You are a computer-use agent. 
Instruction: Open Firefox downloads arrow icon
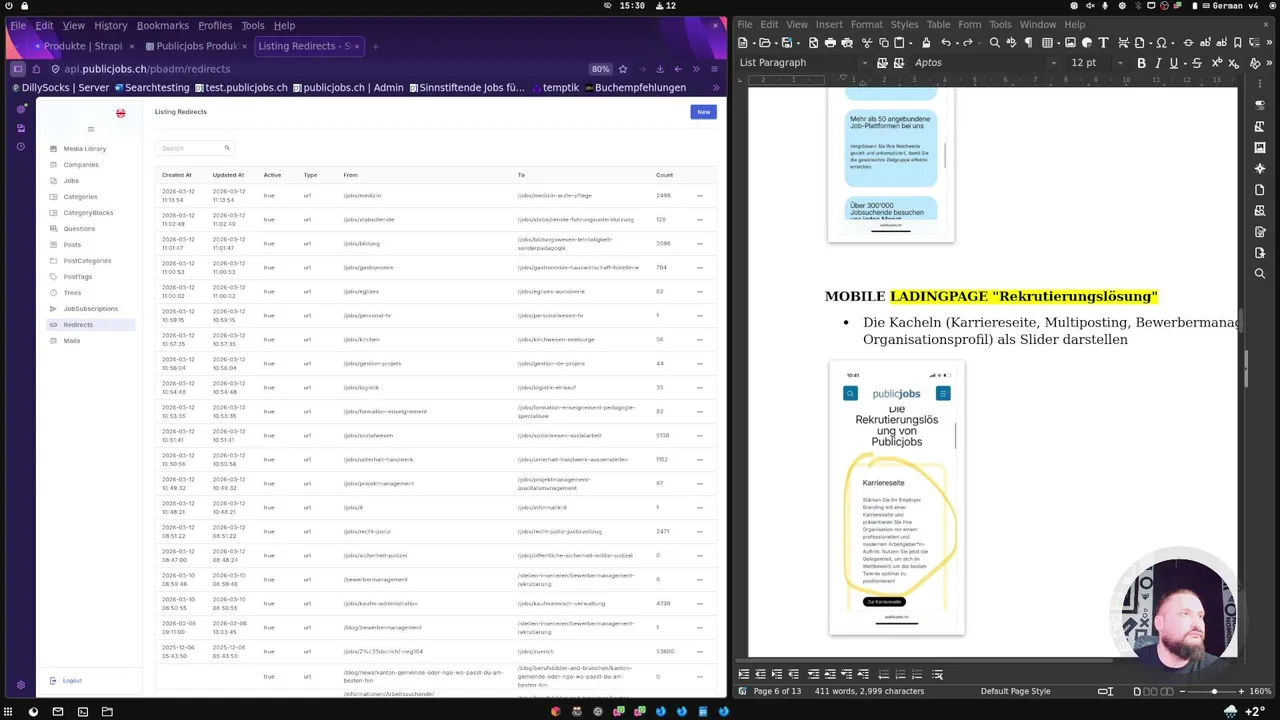coord(660,69)
